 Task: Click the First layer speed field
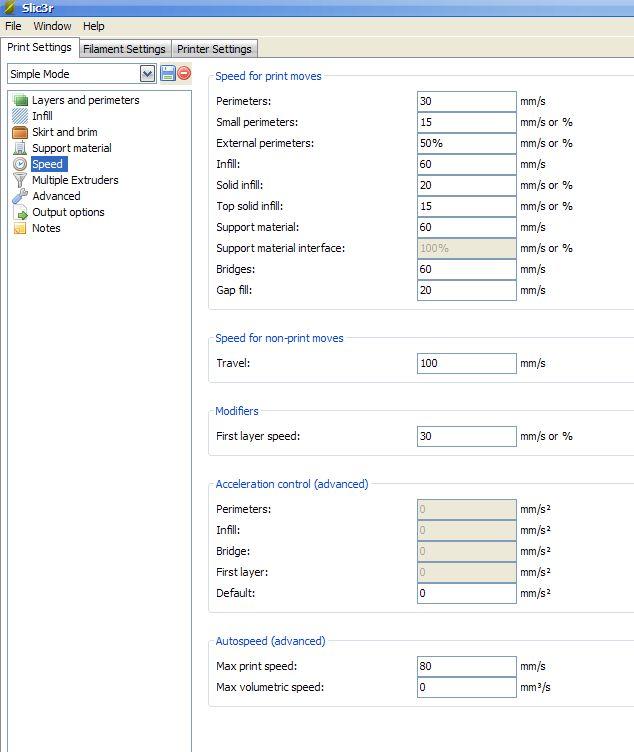point(467,436)
